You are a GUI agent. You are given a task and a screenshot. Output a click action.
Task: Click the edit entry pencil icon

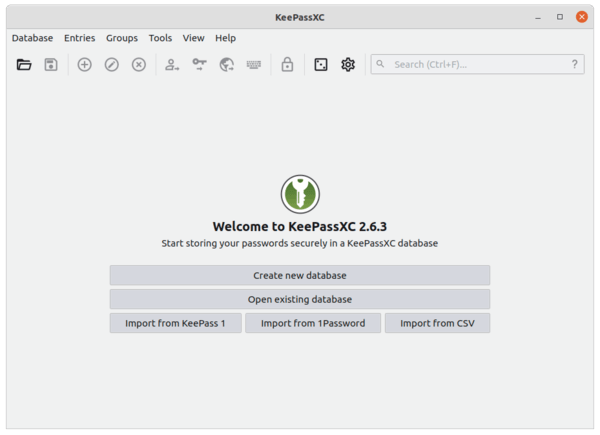click(x=112, y=65)
